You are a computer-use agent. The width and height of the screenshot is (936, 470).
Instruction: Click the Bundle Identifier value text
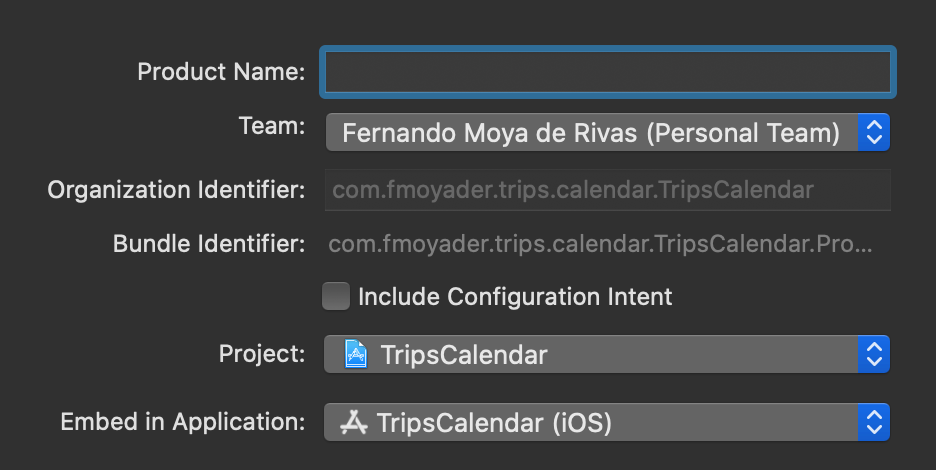(600, 244)
